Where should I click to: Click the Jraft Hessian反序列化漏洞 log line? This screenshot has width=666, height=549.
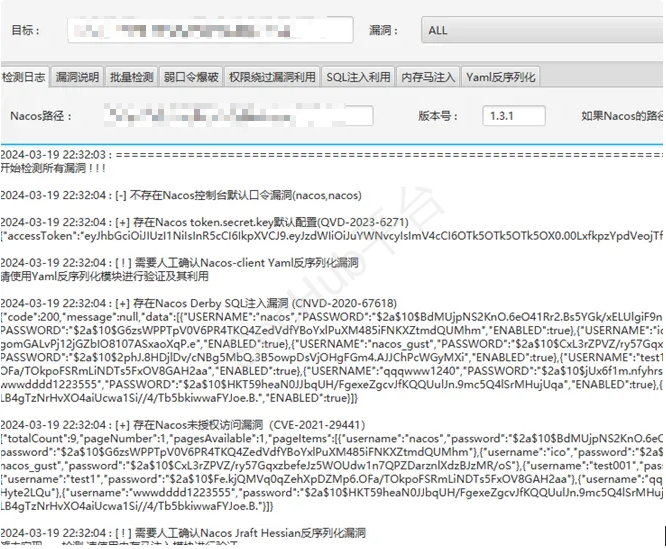click(x=250, y=531)
